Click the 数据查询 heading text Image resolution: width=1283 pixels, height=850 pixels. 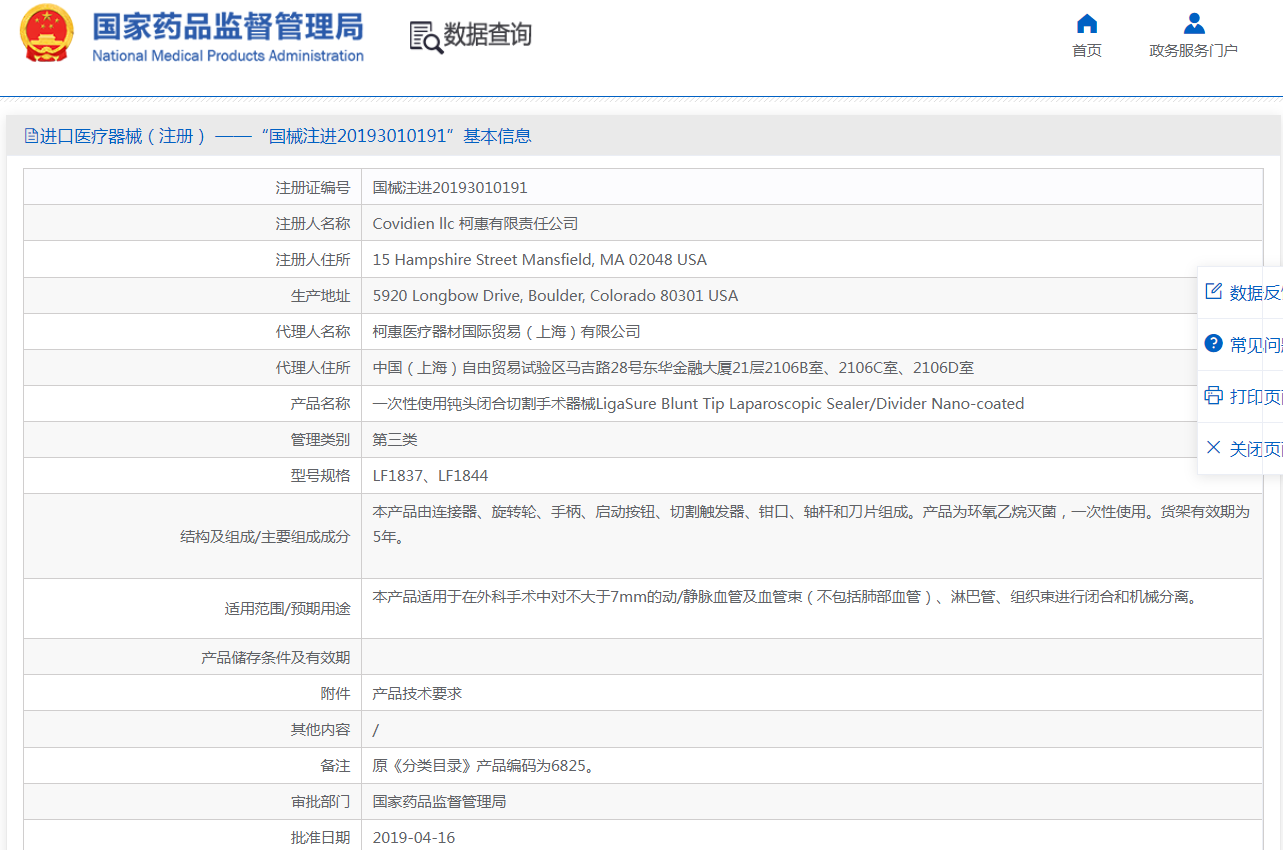tap(488, 35)
